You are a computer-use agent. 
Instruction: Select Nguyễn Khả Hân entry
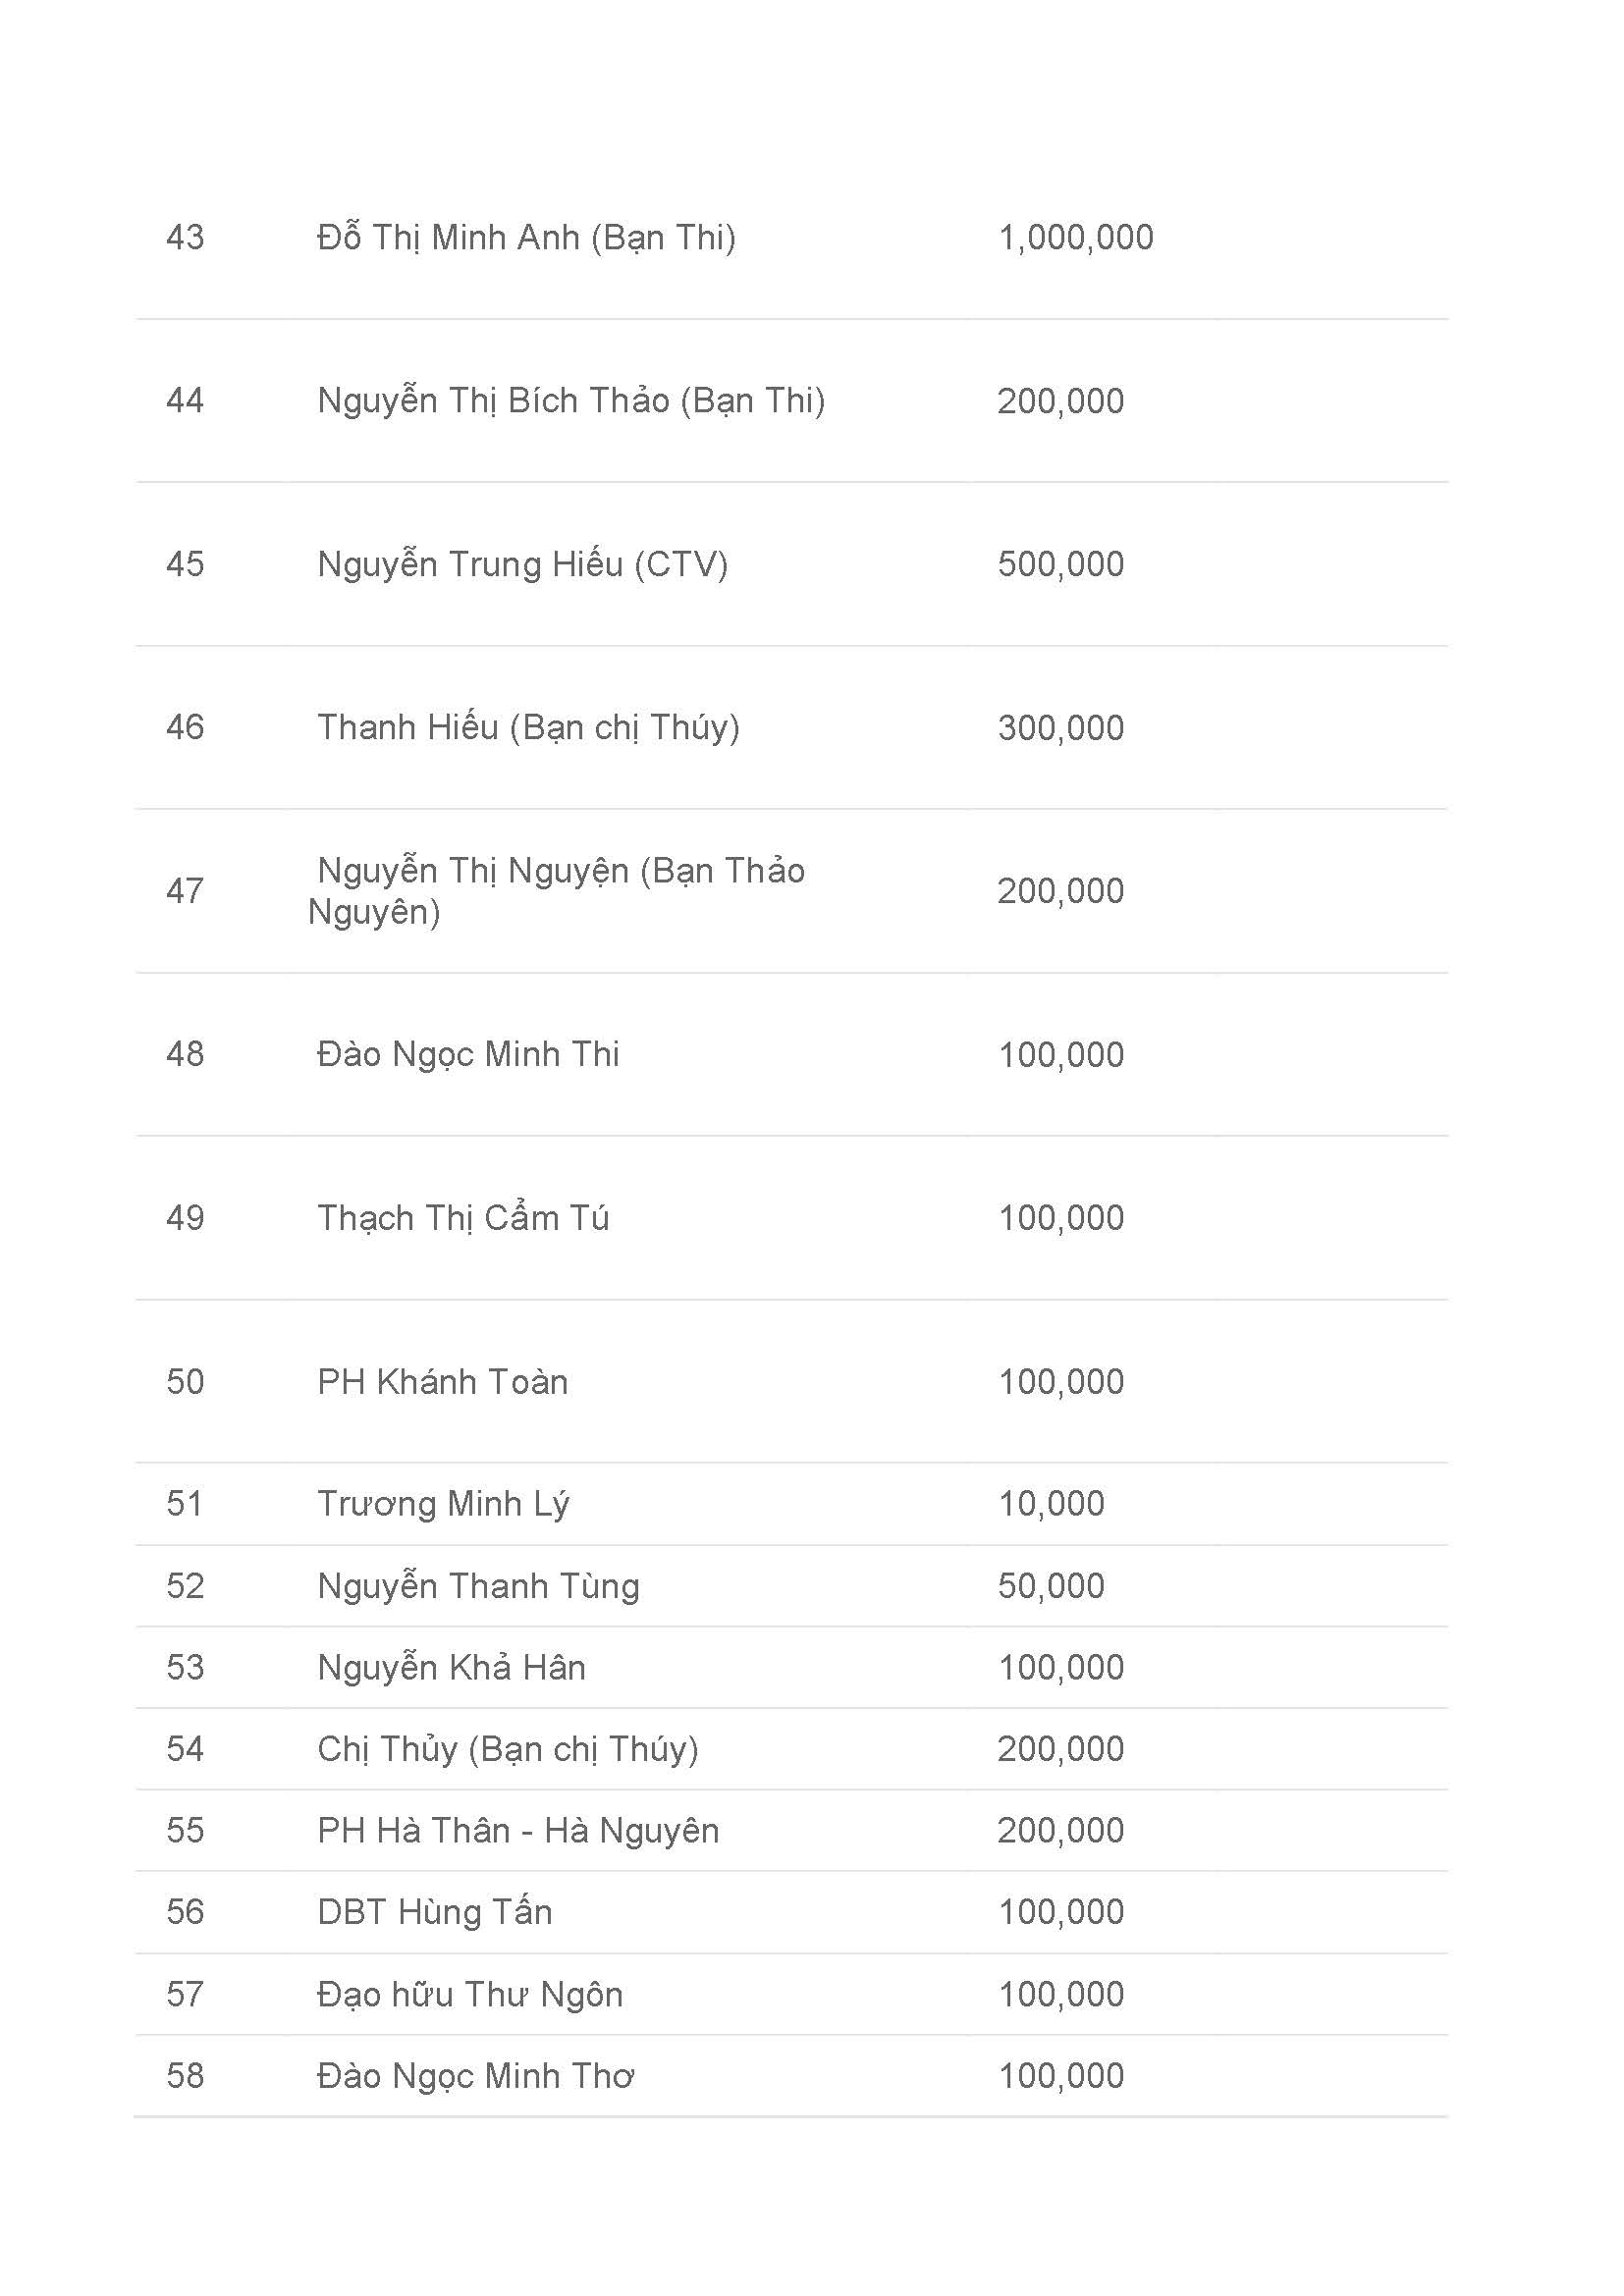click(451, 1668)
